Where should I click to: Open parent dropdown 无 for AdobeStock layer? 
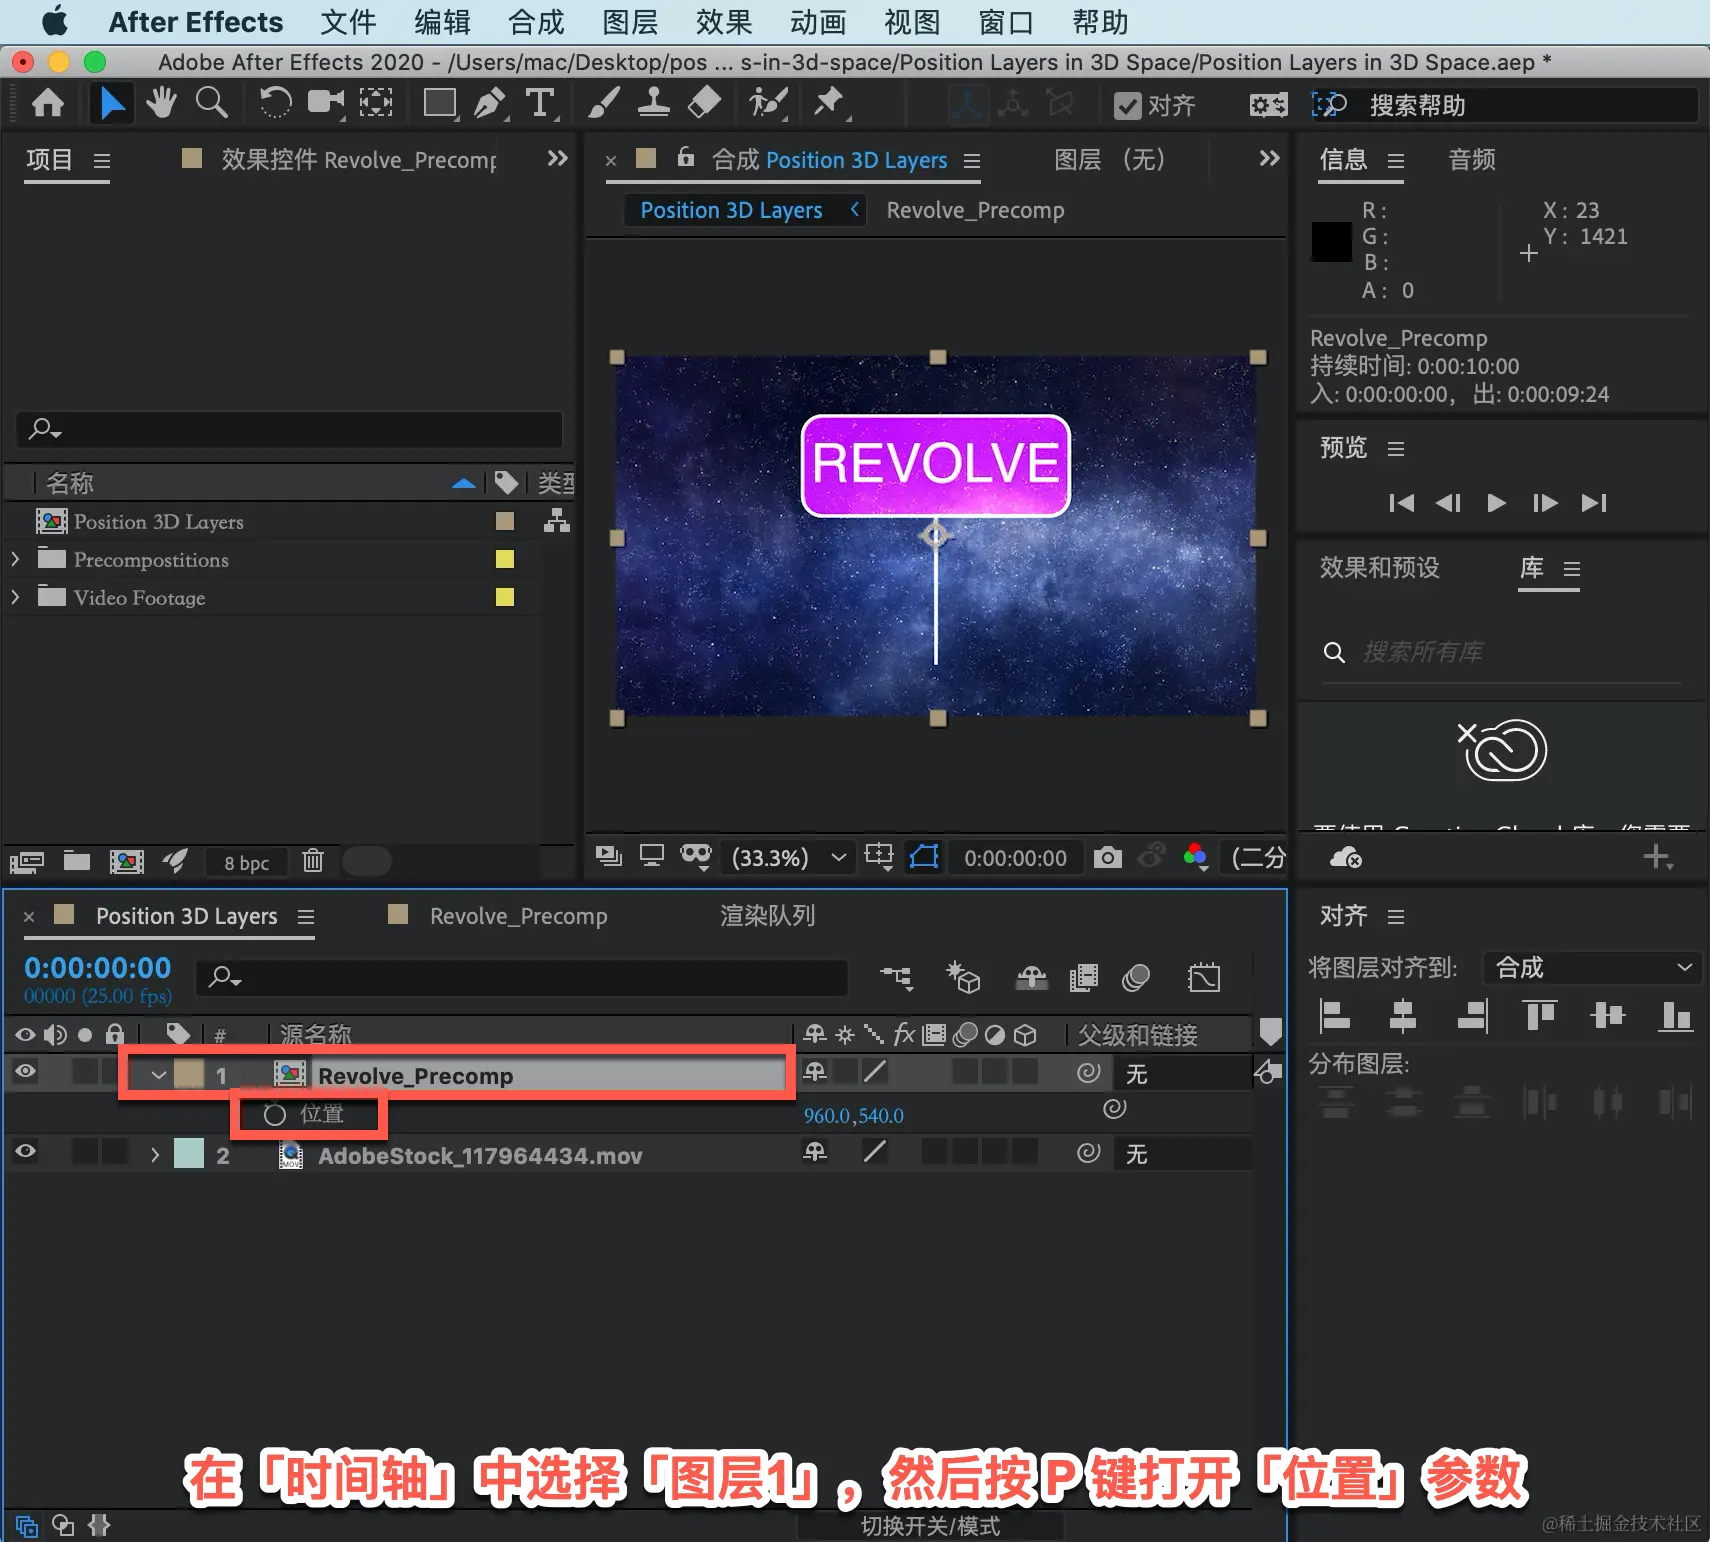1182,1153
